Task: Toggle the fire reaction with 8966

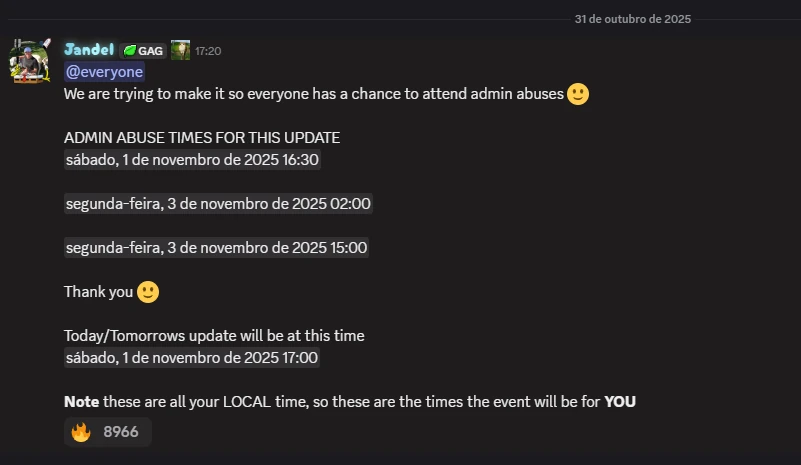Action: pos(108,432)
